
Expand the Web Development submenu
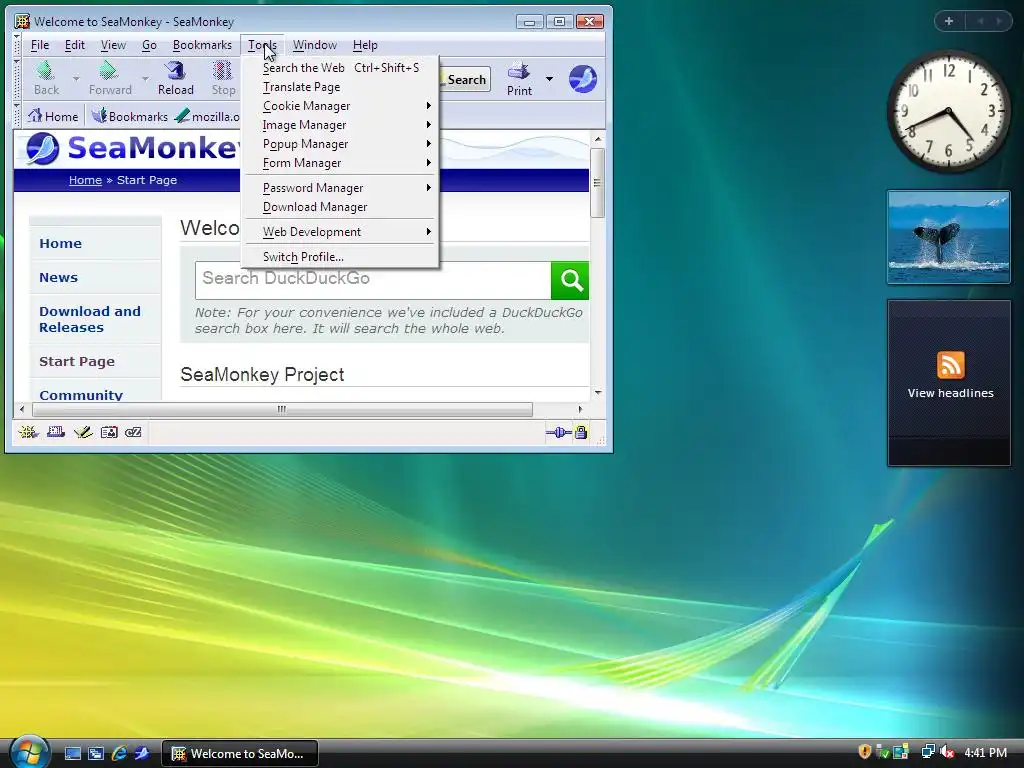tap(340, 232)
